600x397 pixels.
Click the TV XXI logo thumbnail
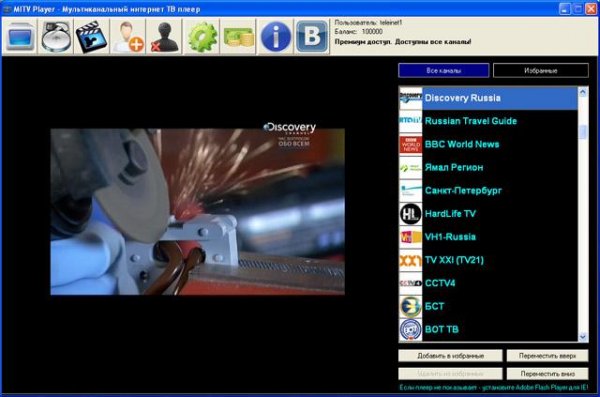point(411,260)
